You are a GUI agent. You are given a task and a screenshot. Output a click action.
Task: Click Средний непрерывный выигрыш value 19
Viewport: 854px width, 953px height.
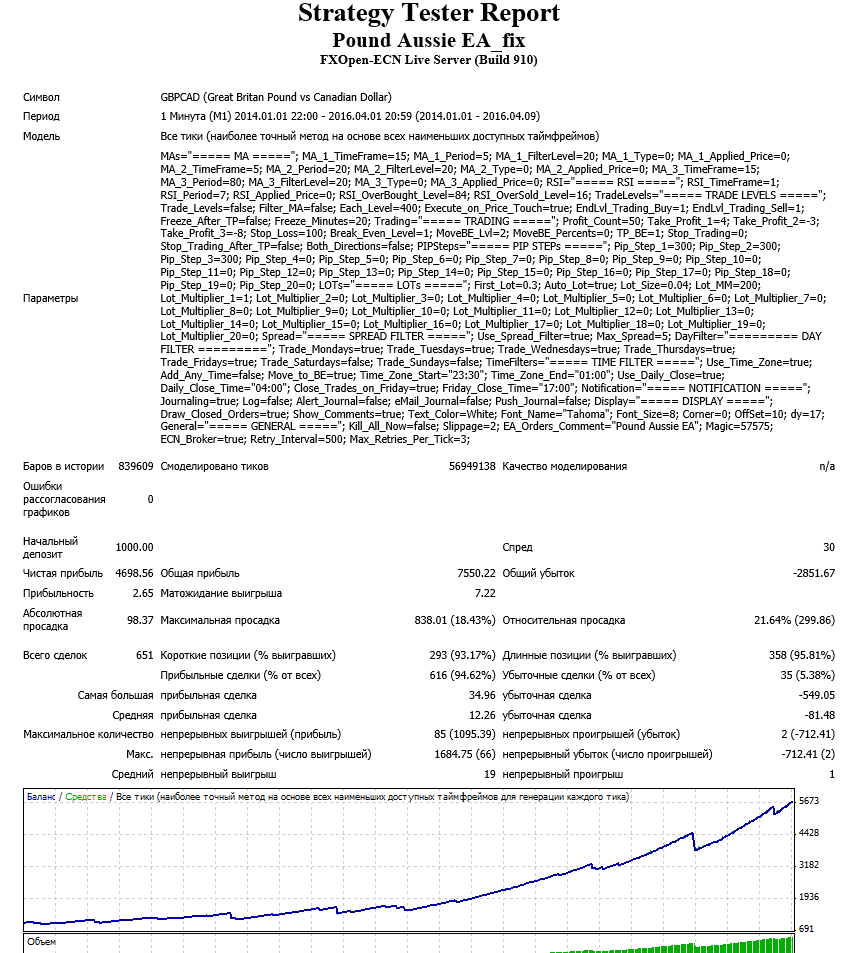click(x=490, y=774)
